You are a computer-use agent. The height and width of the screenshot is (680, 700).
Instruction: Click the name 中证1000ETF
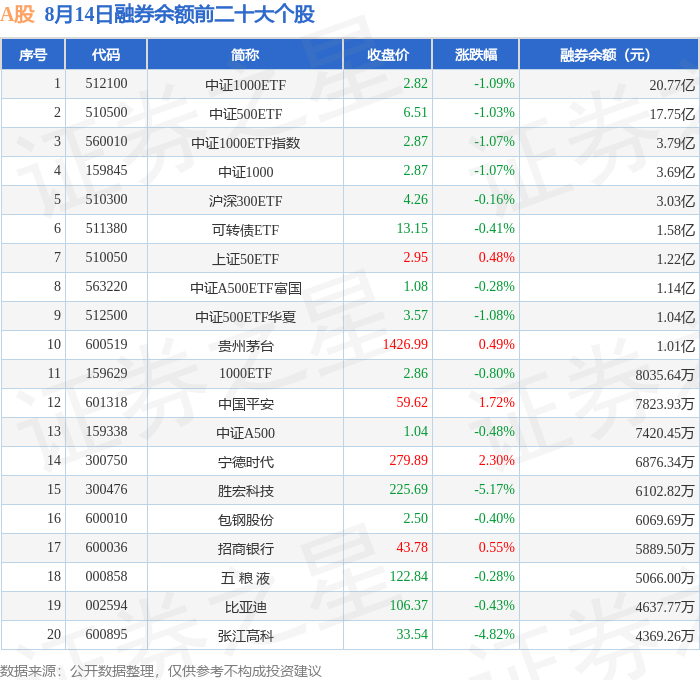[x=246, y=85]
